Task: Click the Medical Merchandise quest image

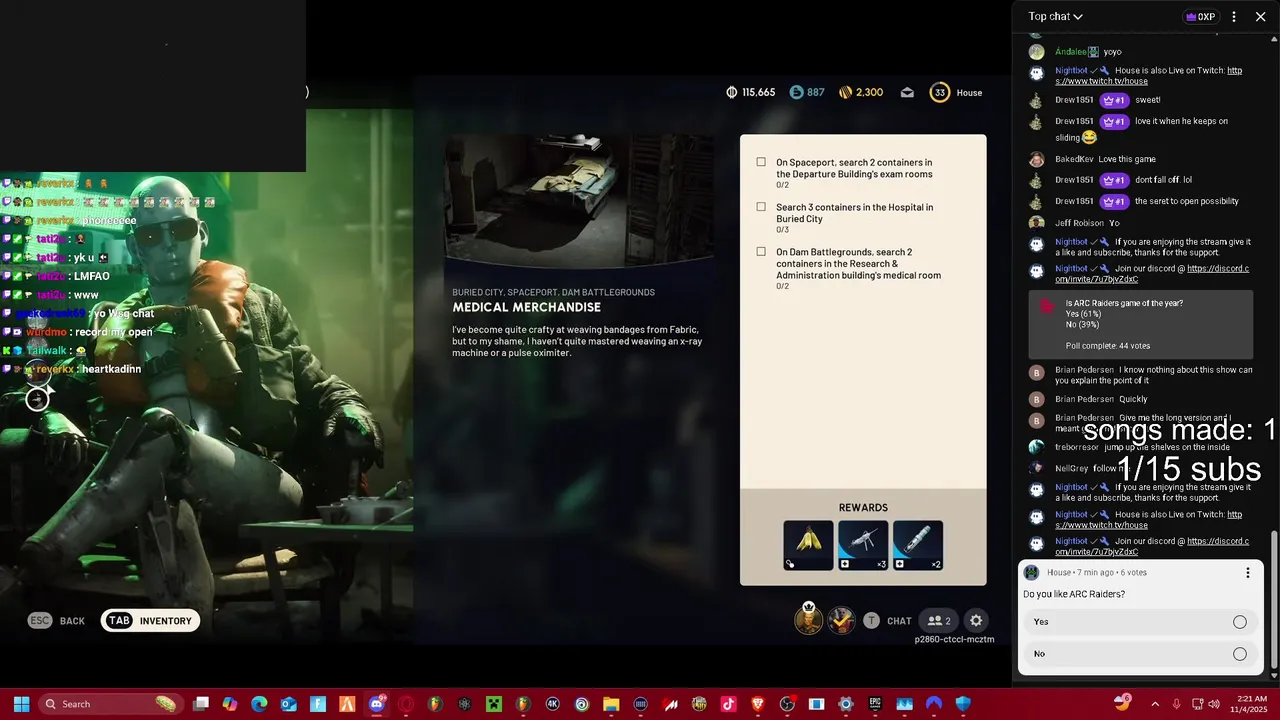Action: (579, 202)
